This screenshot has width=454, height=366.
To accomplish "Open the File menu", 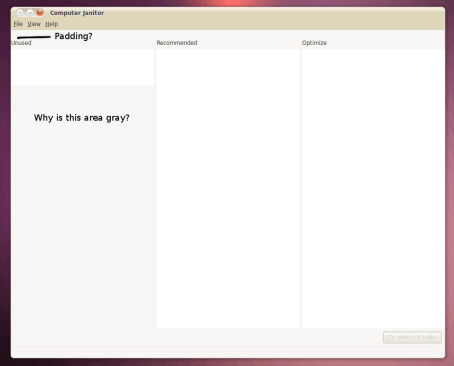I will tap(18, 24).
